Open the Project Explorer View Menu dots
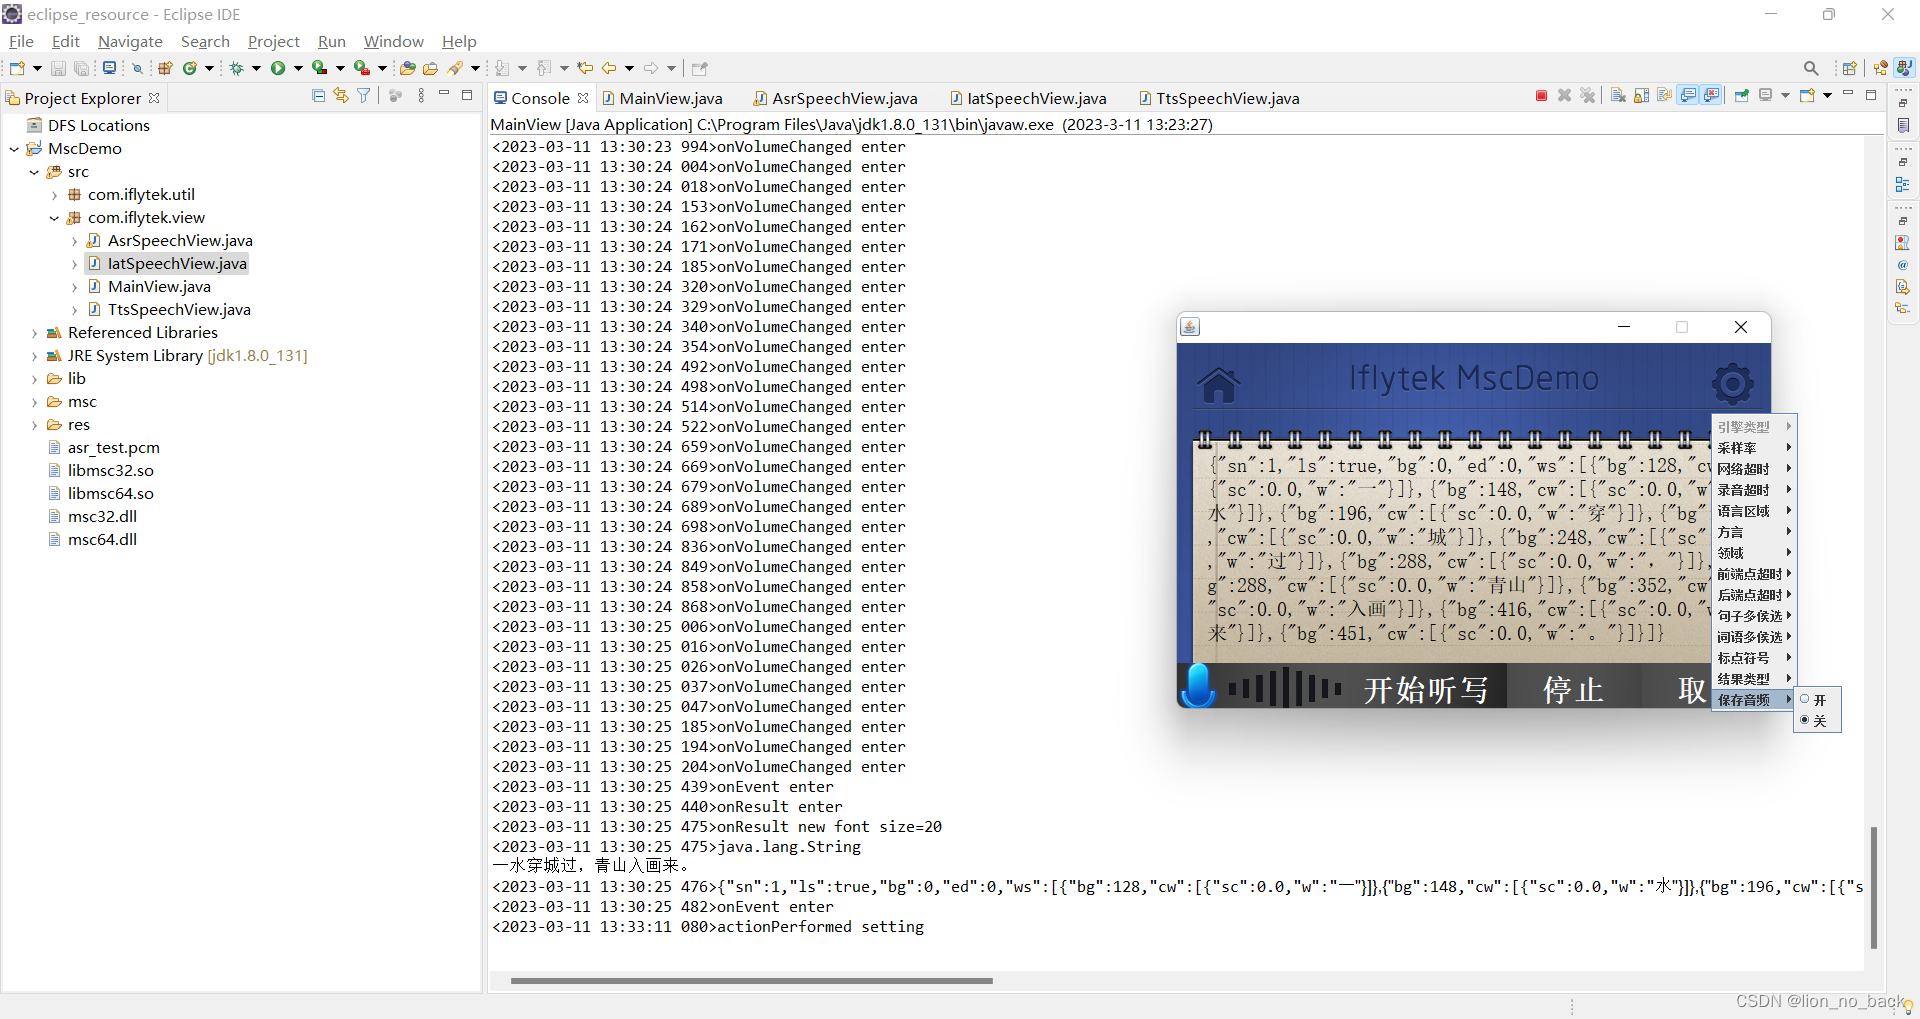Image resolution: width=1920 pixels, height=1019 pixels. pyautogui.click(x=421, y=95)
